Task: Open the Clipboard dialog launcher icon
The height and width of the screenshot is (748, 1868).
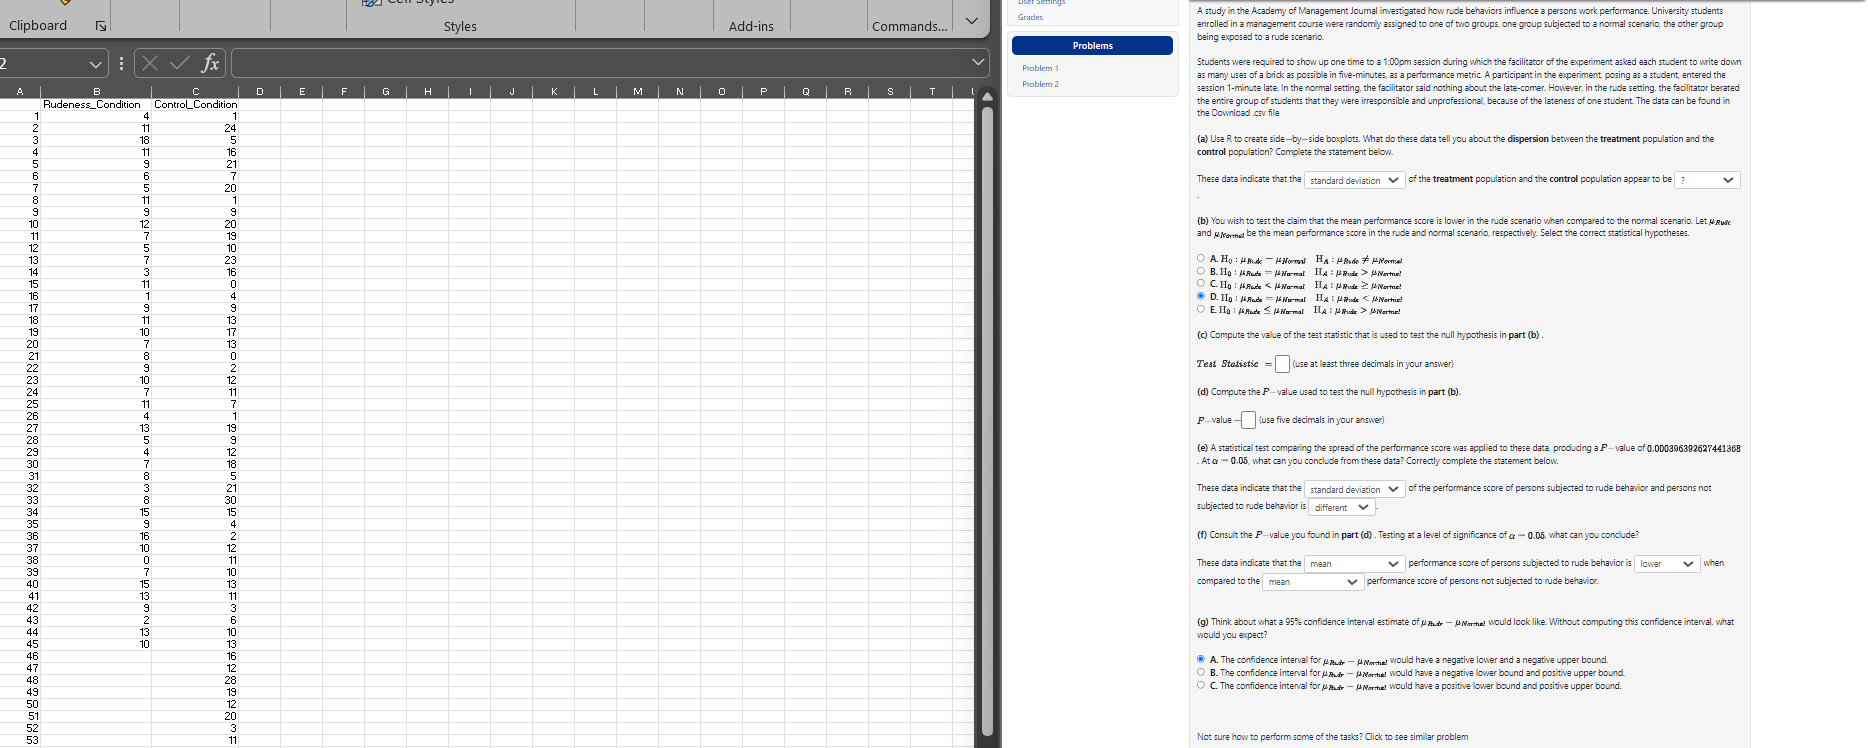Action: pos(101,26)
